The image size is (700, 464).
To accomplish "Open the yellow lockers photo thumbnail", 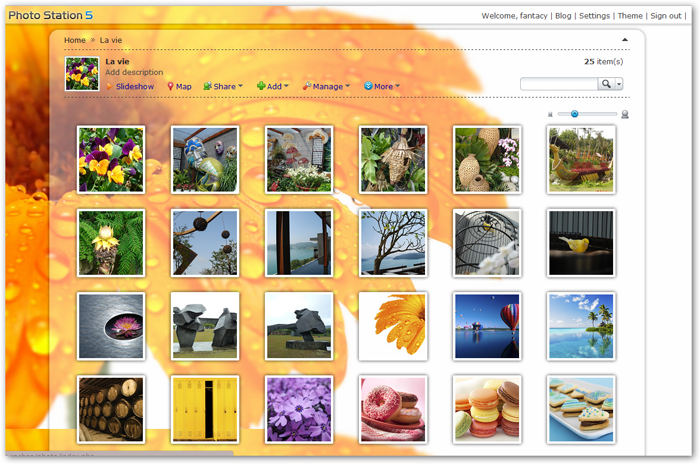I will (205, 410).
